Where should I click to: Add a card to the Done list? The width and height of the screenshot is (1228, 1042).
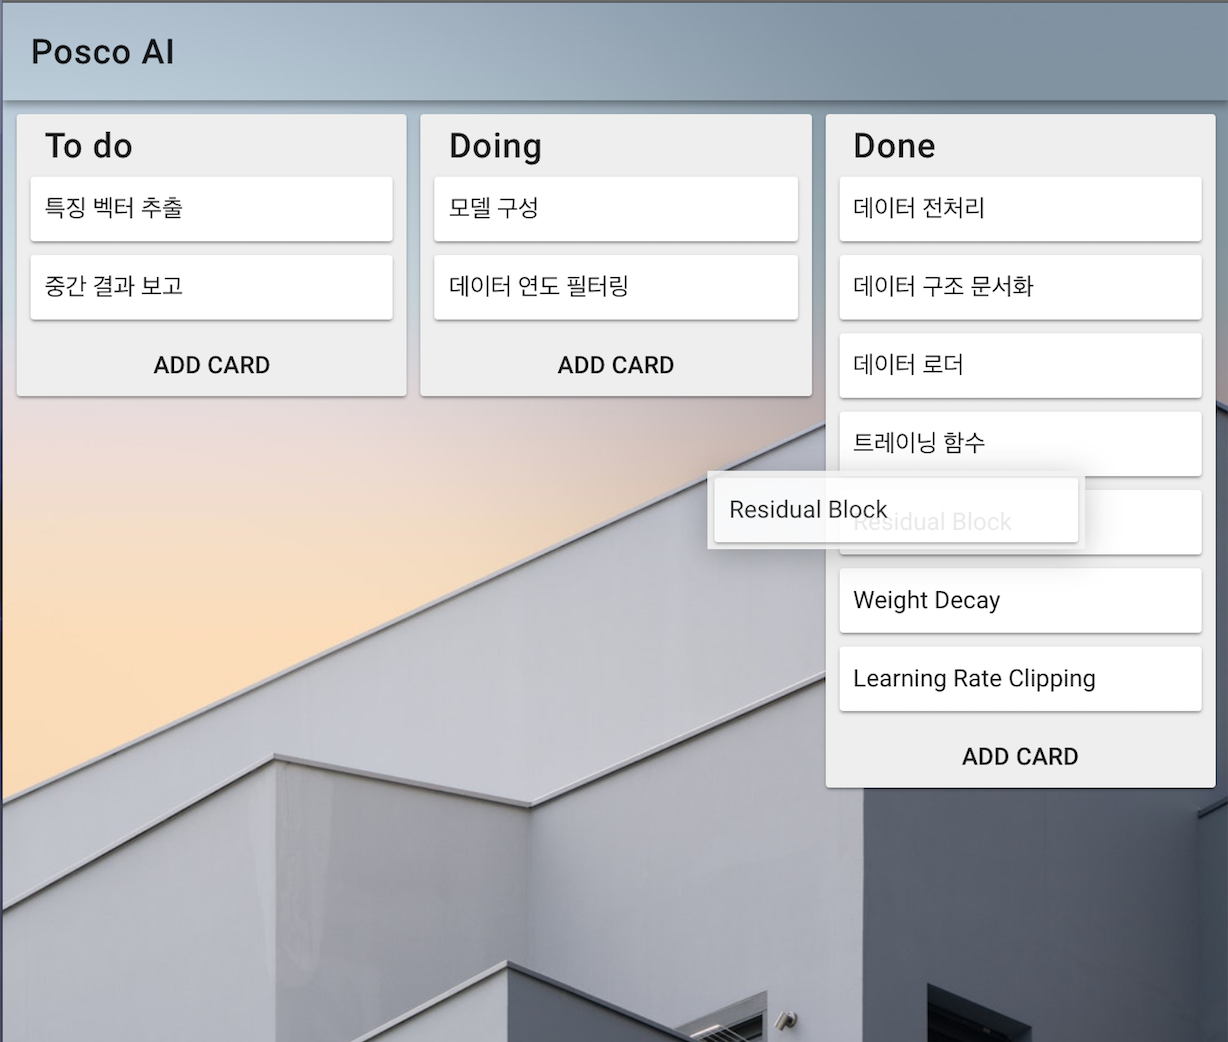tap(1020, 756)
